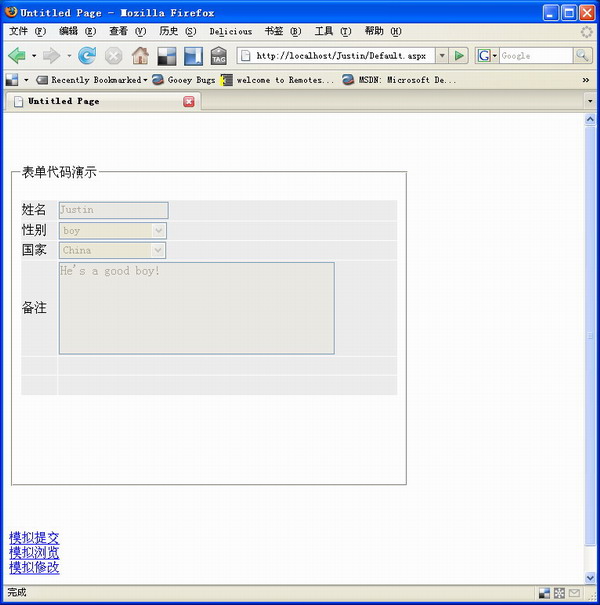Screen dimensions: 600x605
Task: Click the TAG bookmark icon
Action: [219, 56]
